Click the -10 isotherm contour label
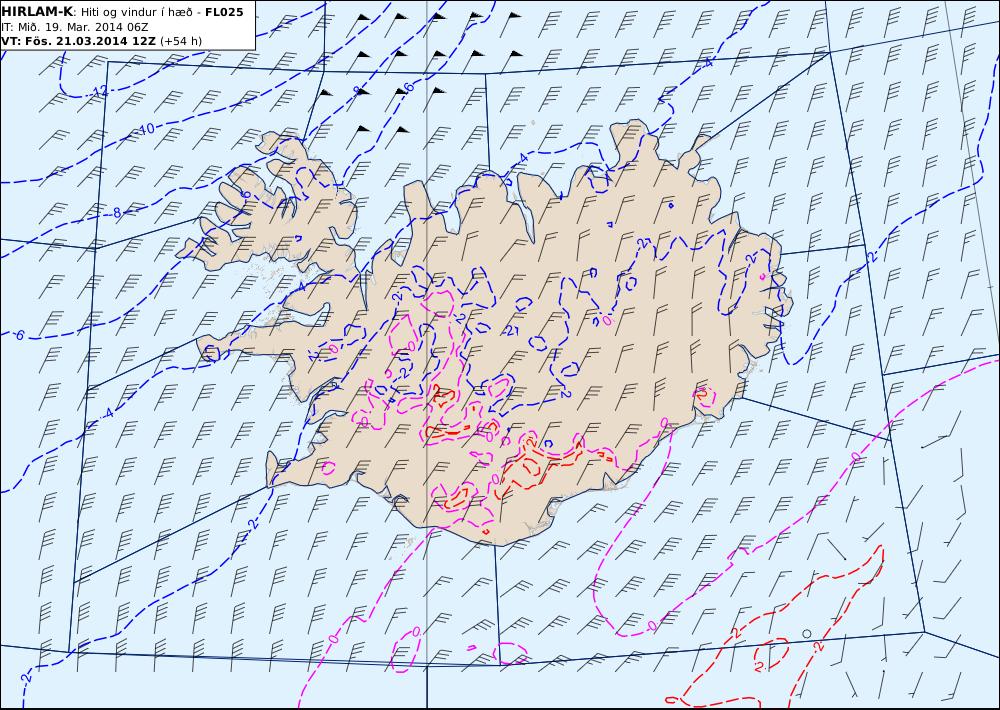The width and height of the screenshot is (1000, 710). click(x=146, y=129)
